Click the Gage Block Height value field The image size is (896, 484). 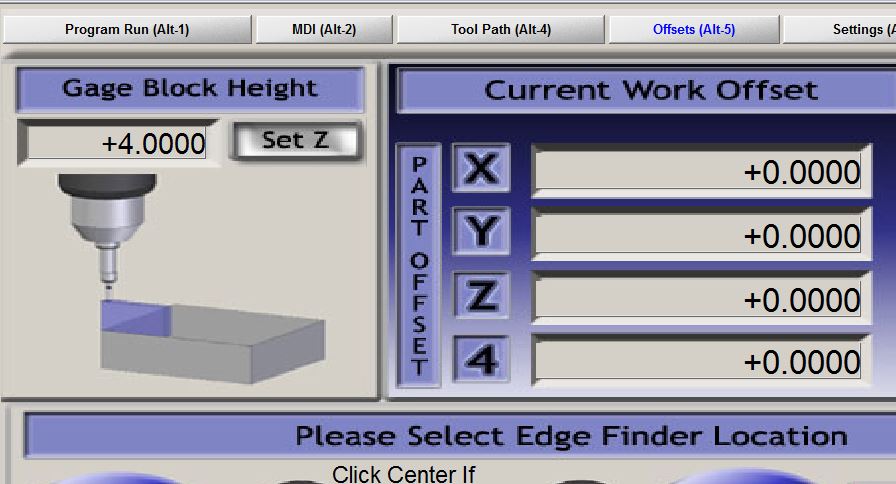tap(118, 144)
